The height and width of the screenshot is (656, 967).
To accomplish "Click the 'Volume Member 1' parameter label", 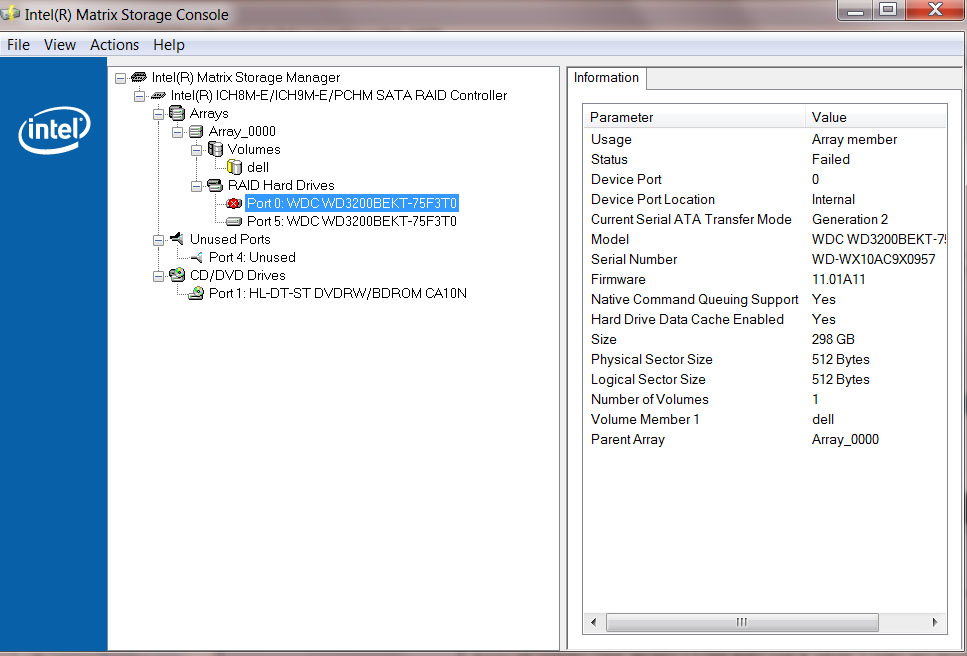I will click(x=645, y=419).
